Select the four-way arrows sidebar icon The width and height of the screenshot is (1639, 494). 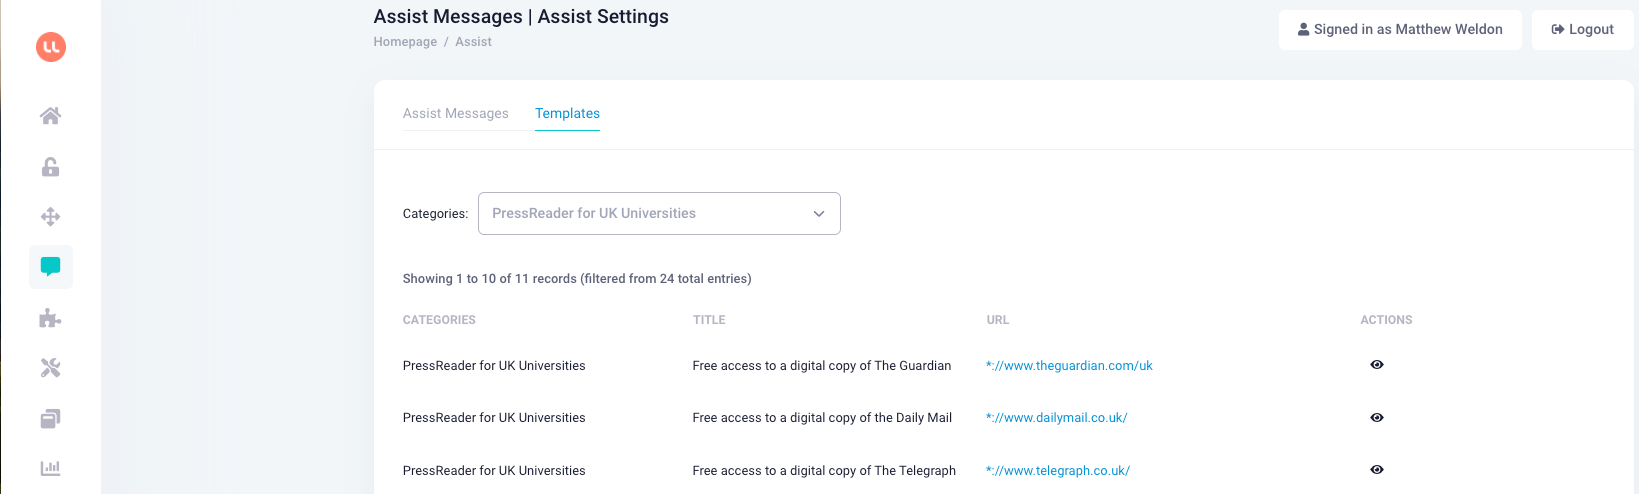[x=51, y=217]
